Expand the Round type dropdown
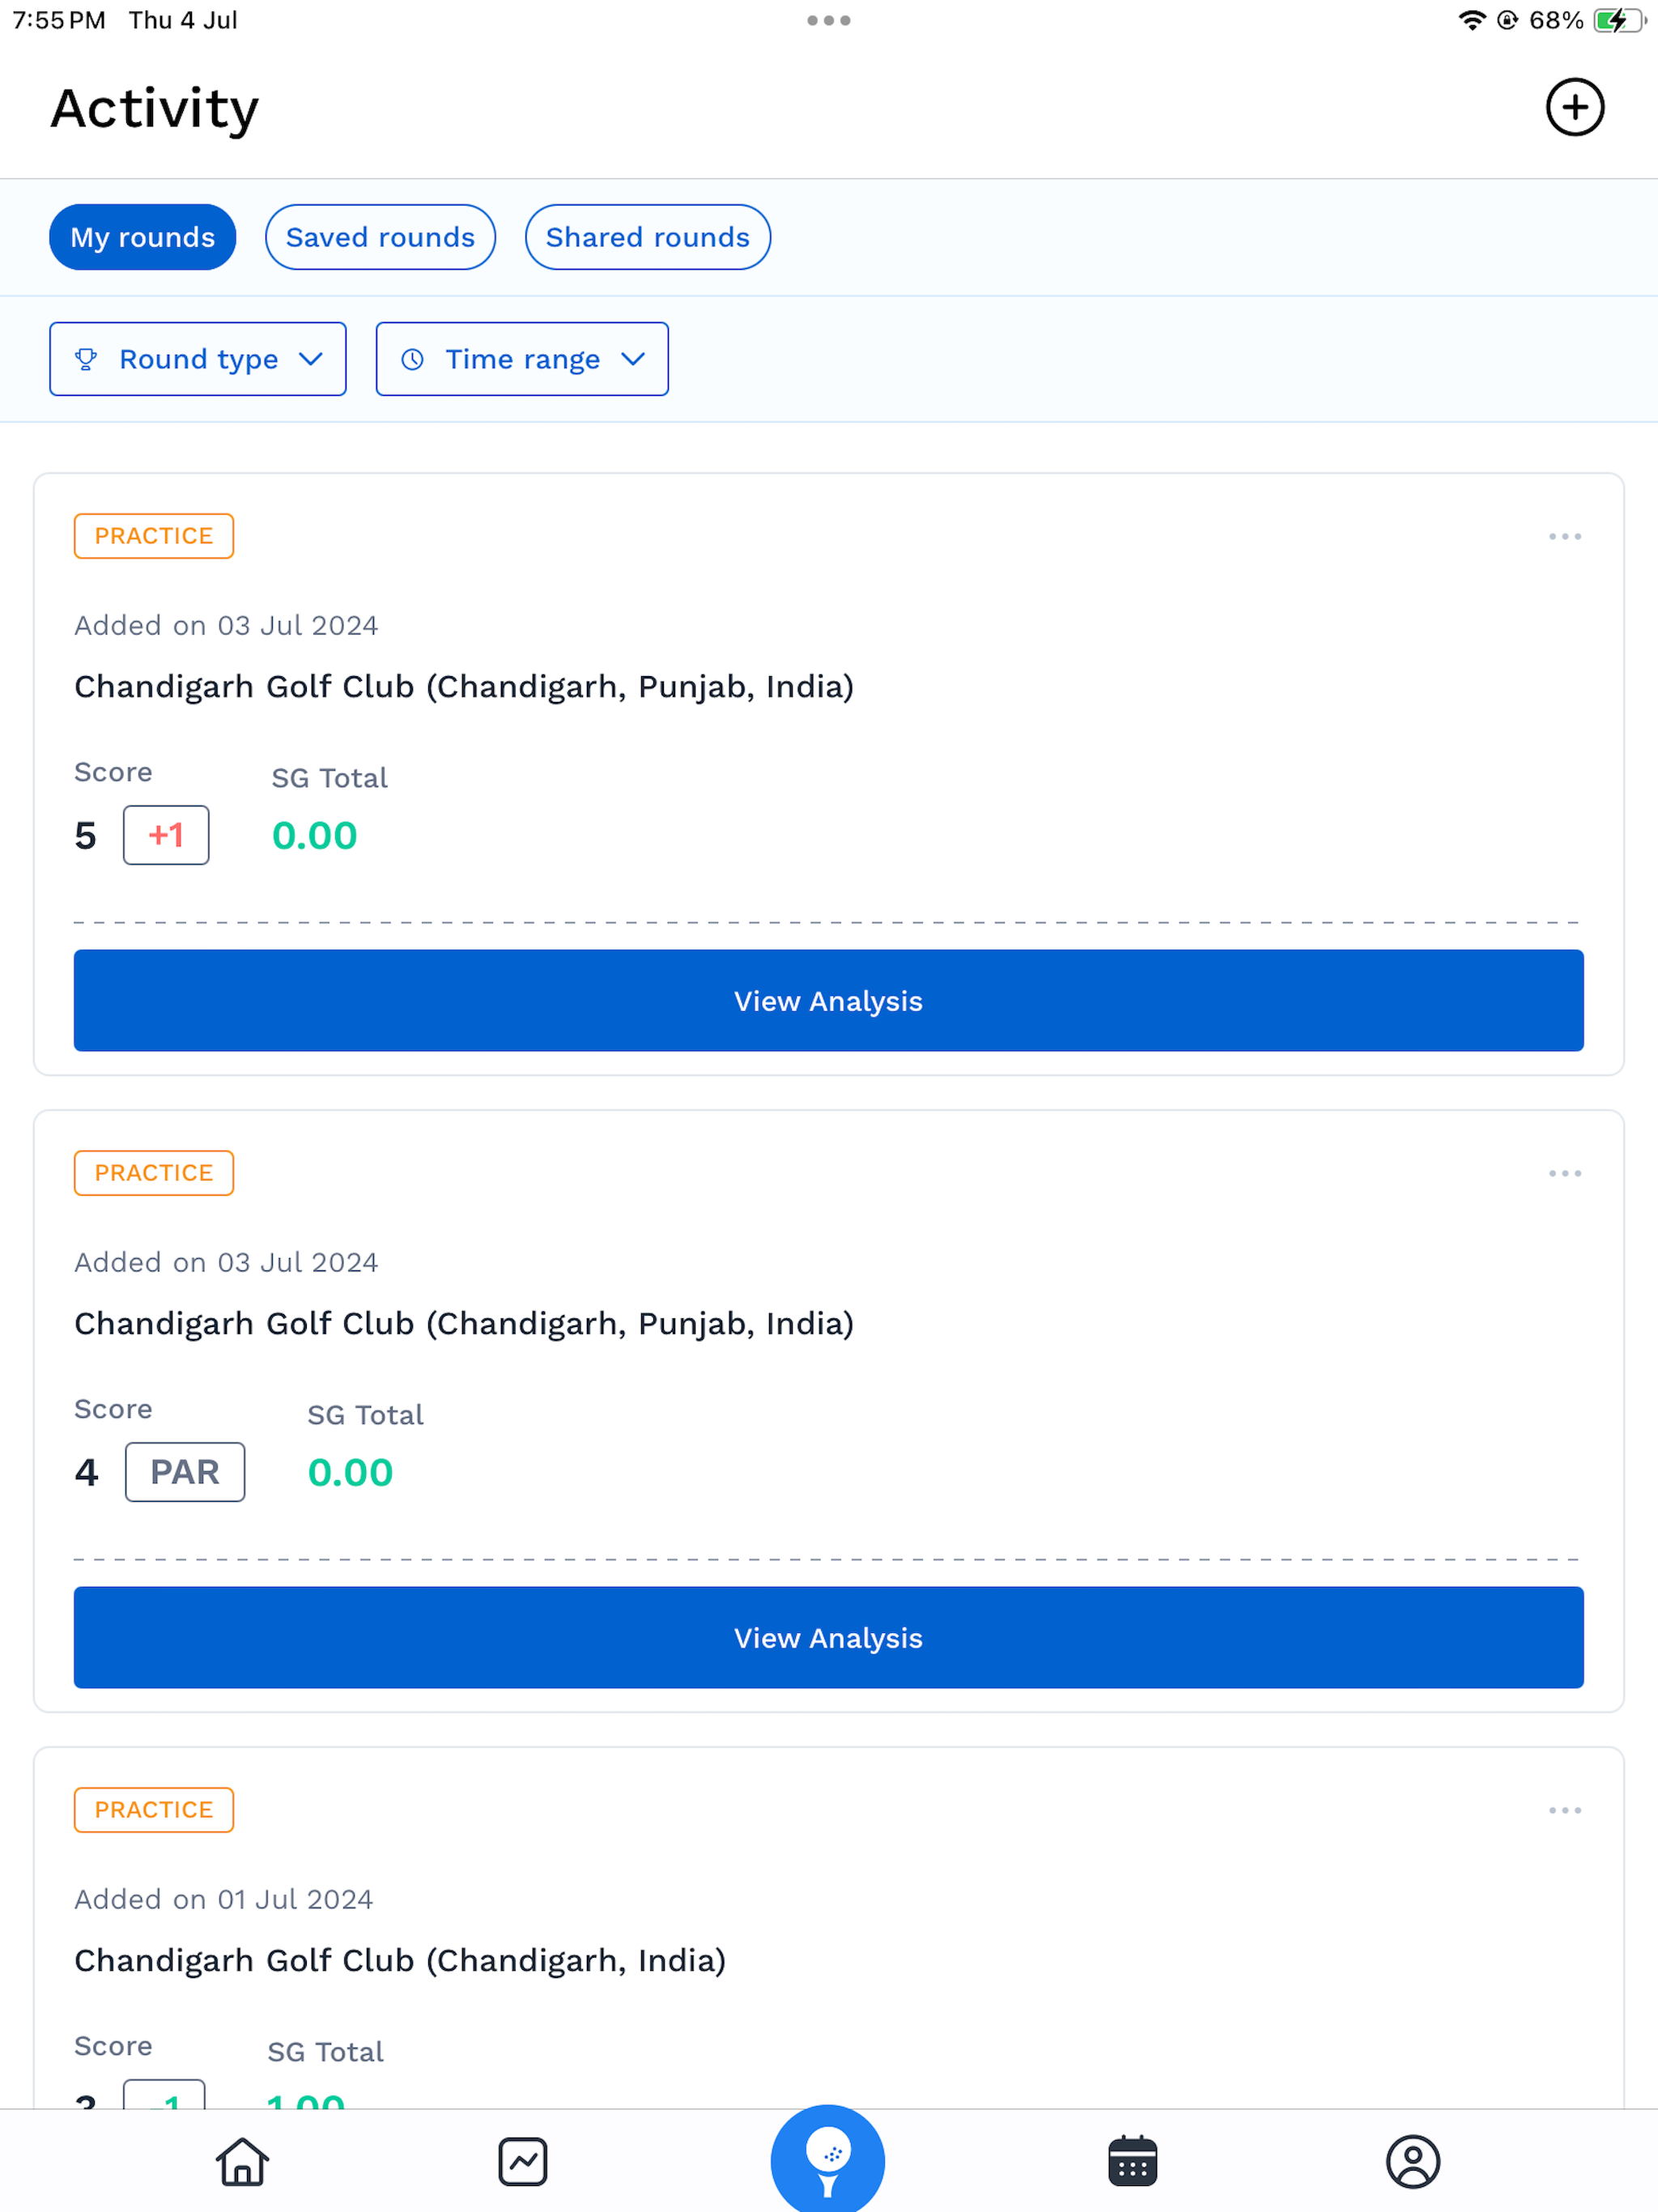Image resolution: width=1658 pixels, height=2212 pixels. (198, 359)
